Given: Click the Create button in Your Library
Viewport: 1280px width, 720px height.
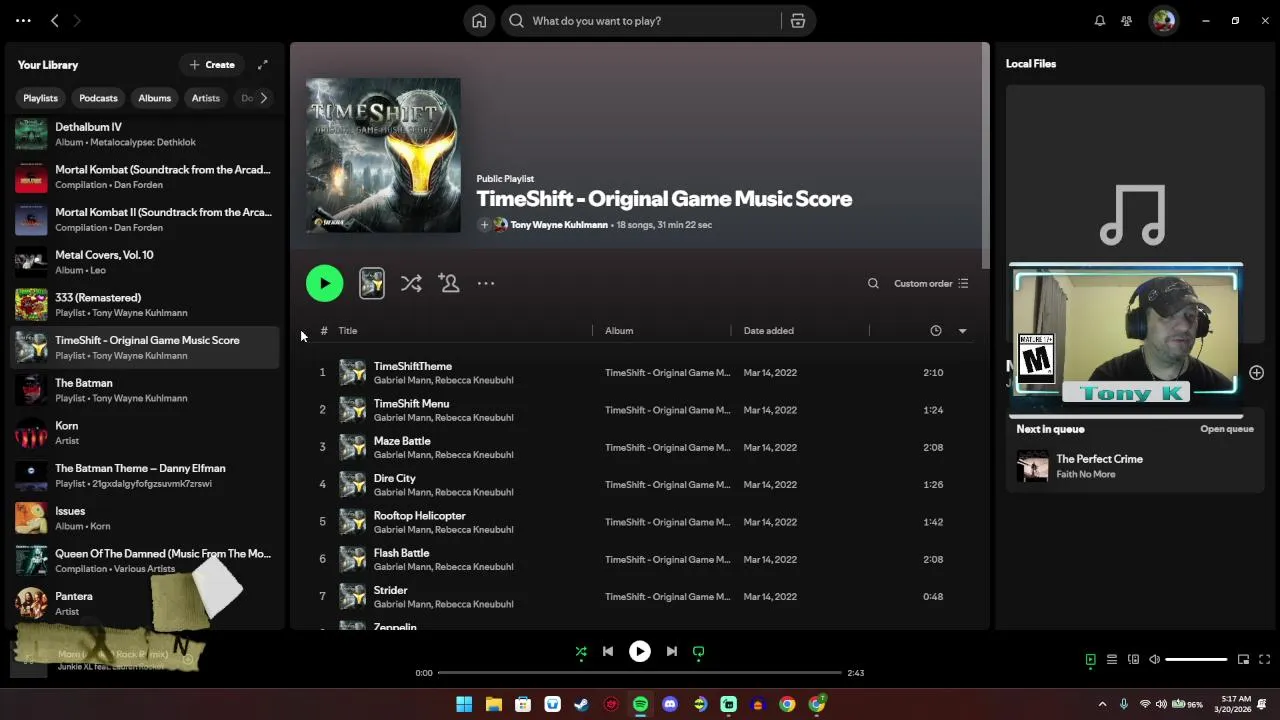Looking at the screenshot, I should click(x=212, y=65).
